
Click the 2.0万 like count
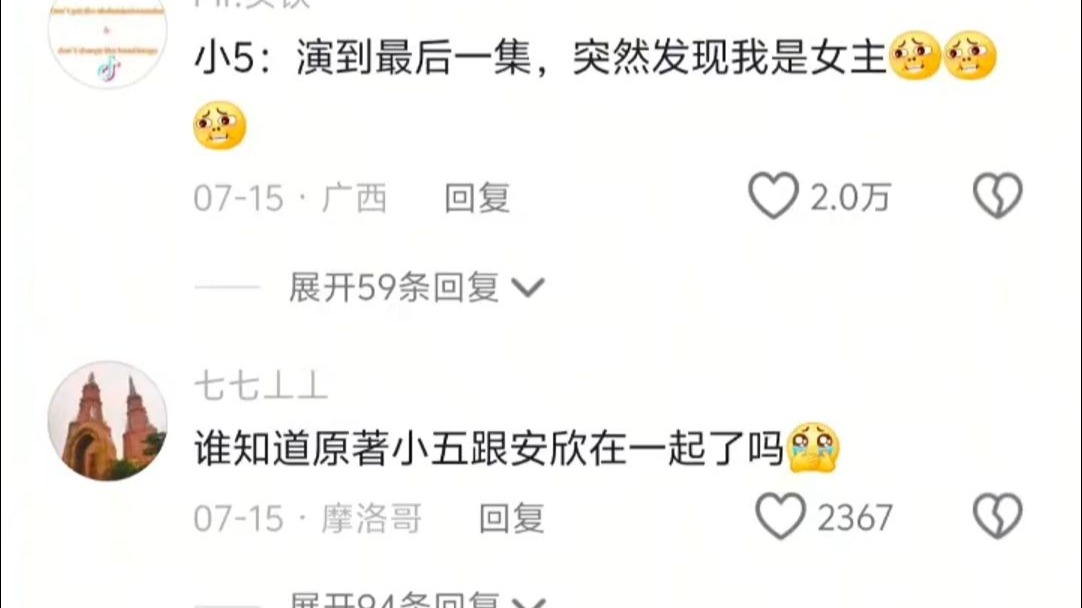[850, 198]
